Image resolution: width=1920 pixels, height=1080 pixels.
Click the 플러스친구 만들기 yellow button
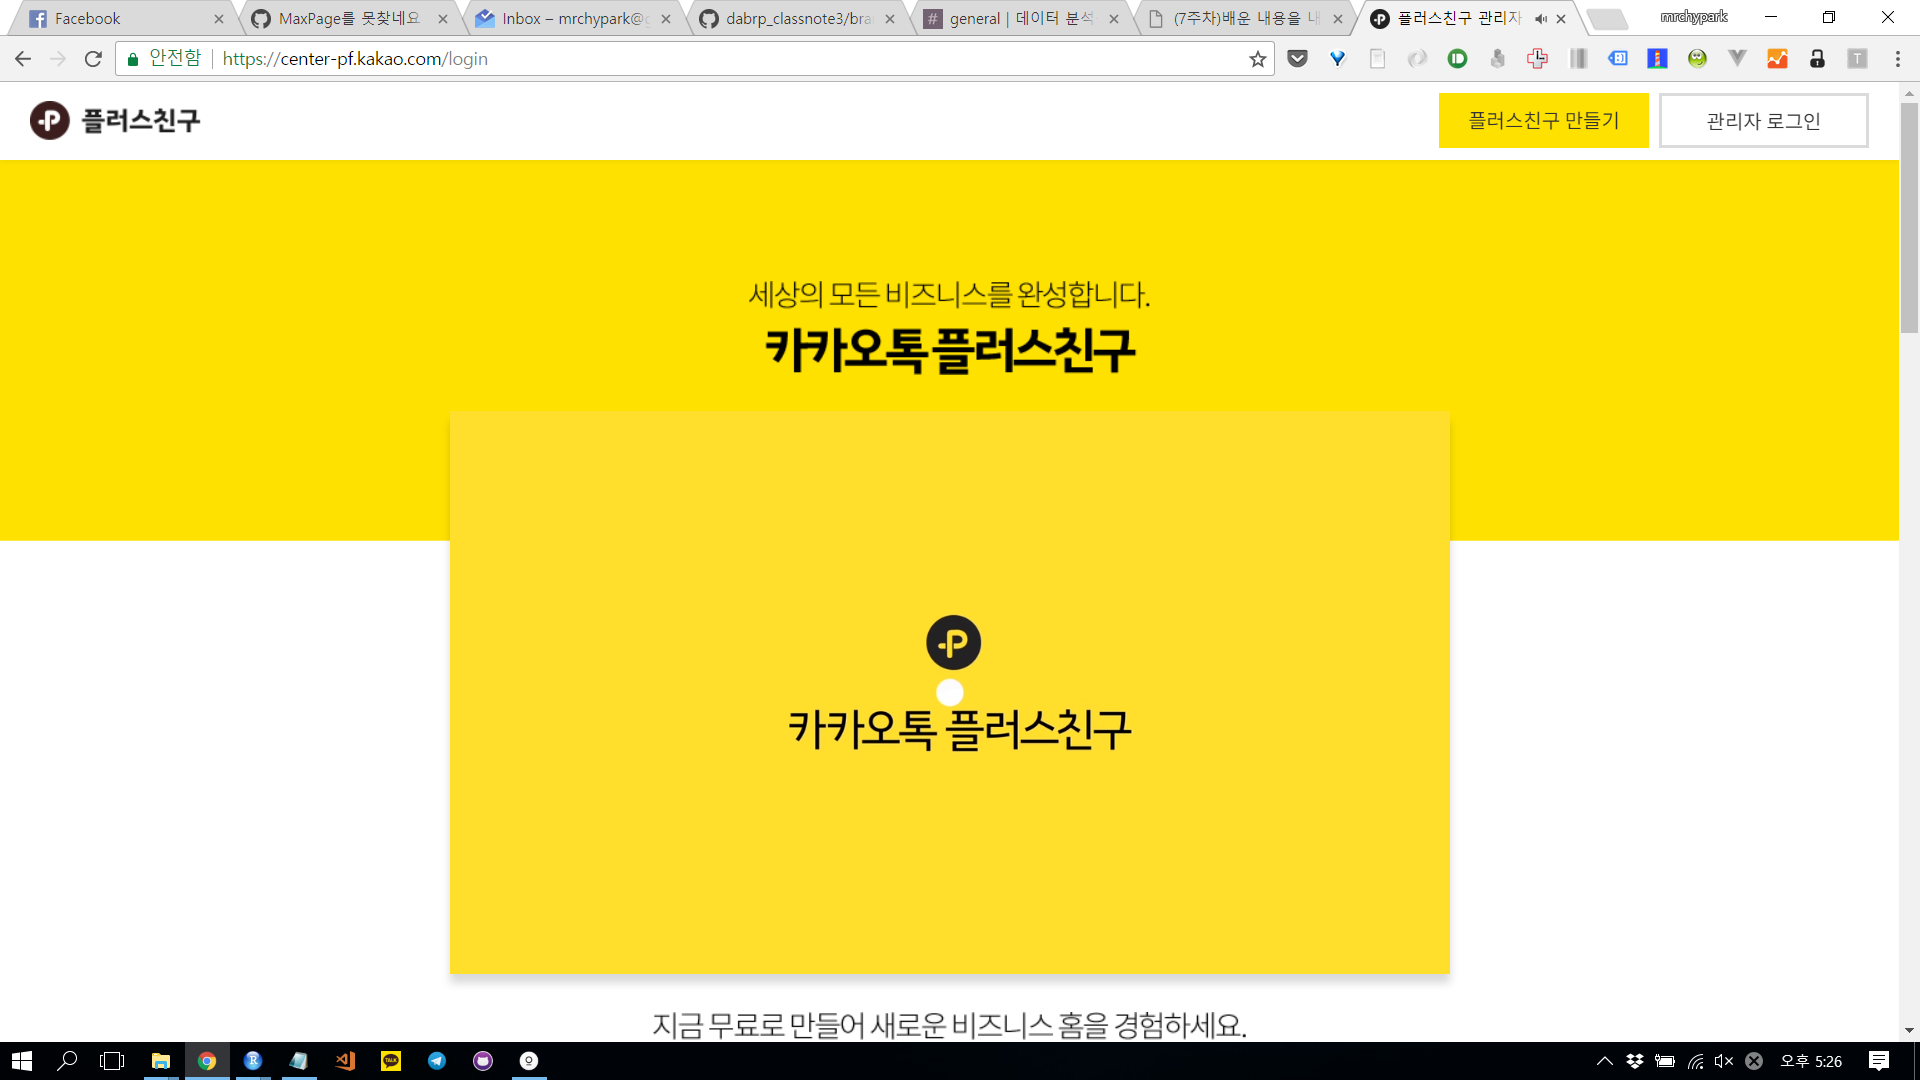tap(1543, 121)
